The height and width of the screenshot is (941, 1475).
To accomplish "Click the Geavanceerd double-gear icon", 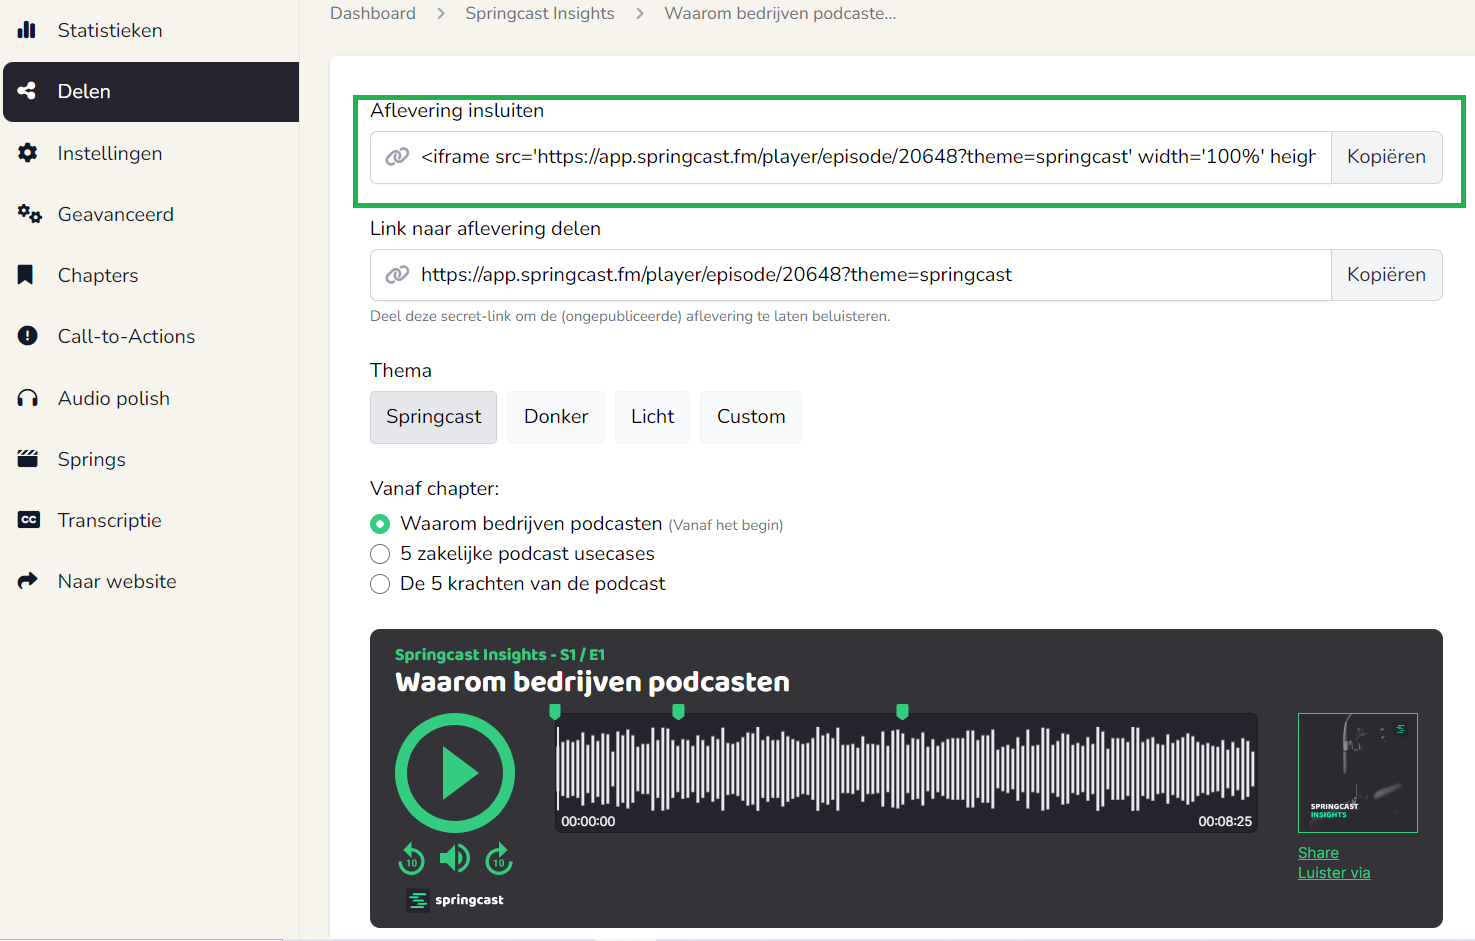I will click(x=29, y=214).
